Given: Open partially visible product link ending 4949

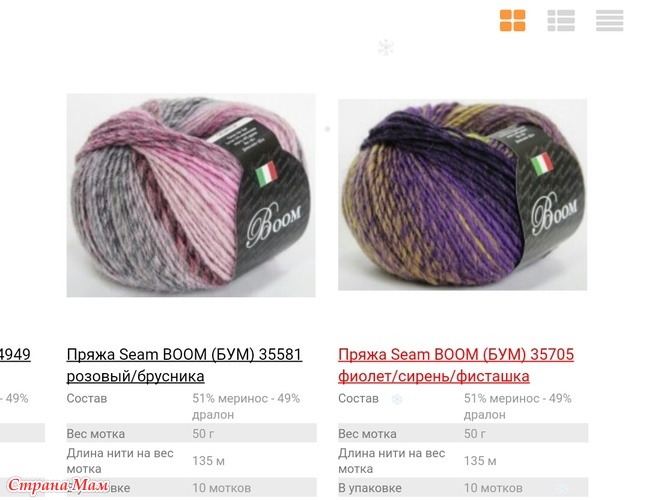Looking at the screenshot, I should click(15, 354).
